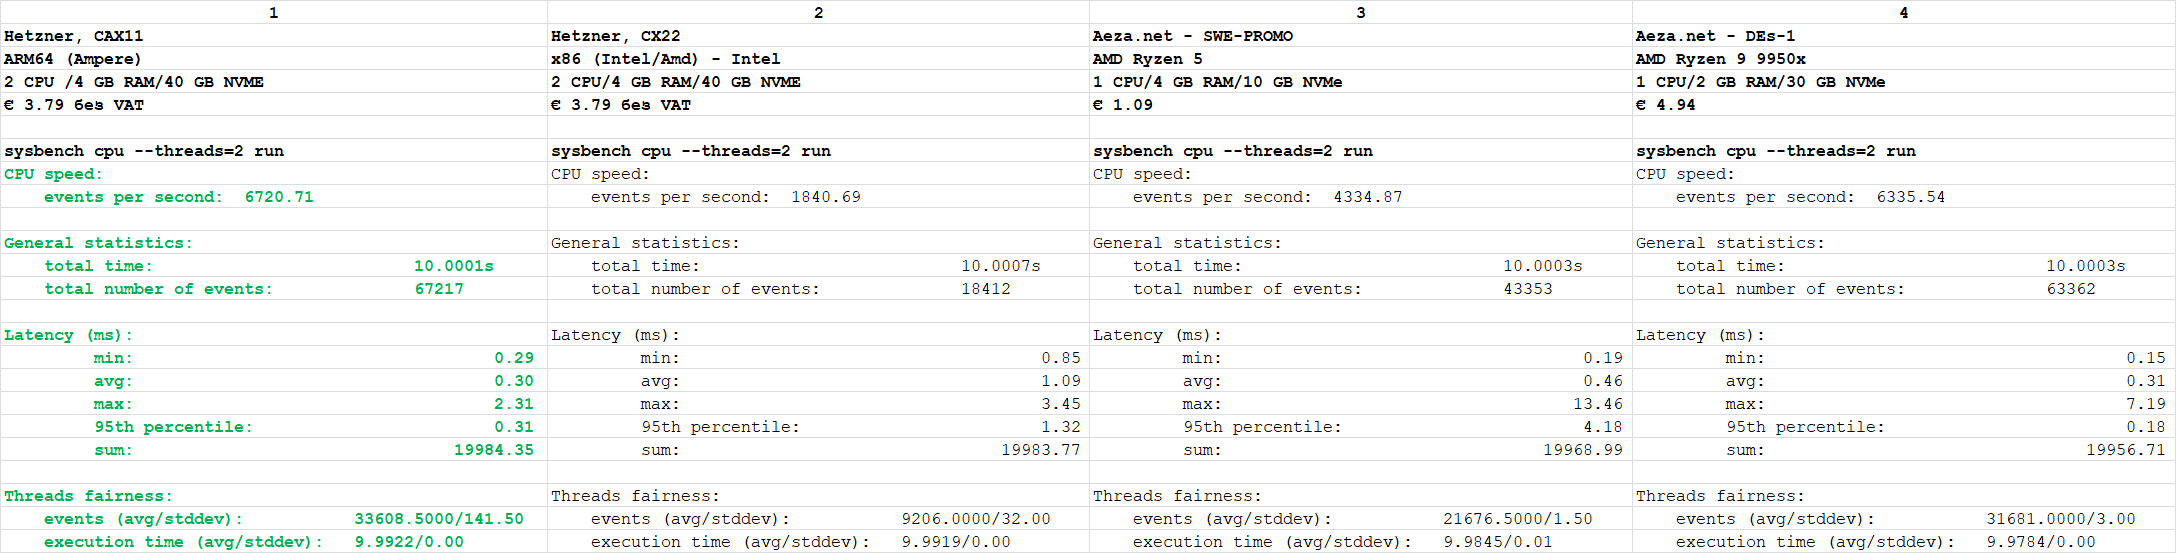2176x553 pixels.
Task: Select the ARM64 (Ampere) cell
Action: pos(73,59)
